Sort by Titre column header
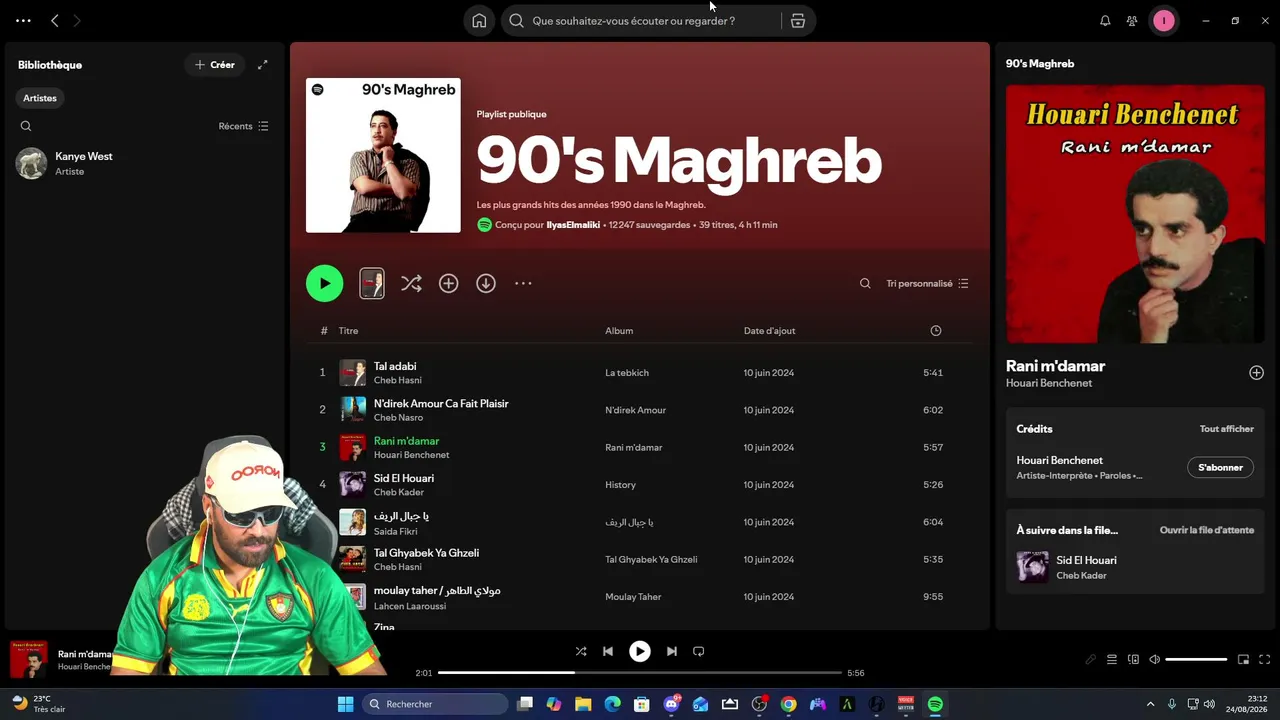 [x=348, y=331]
